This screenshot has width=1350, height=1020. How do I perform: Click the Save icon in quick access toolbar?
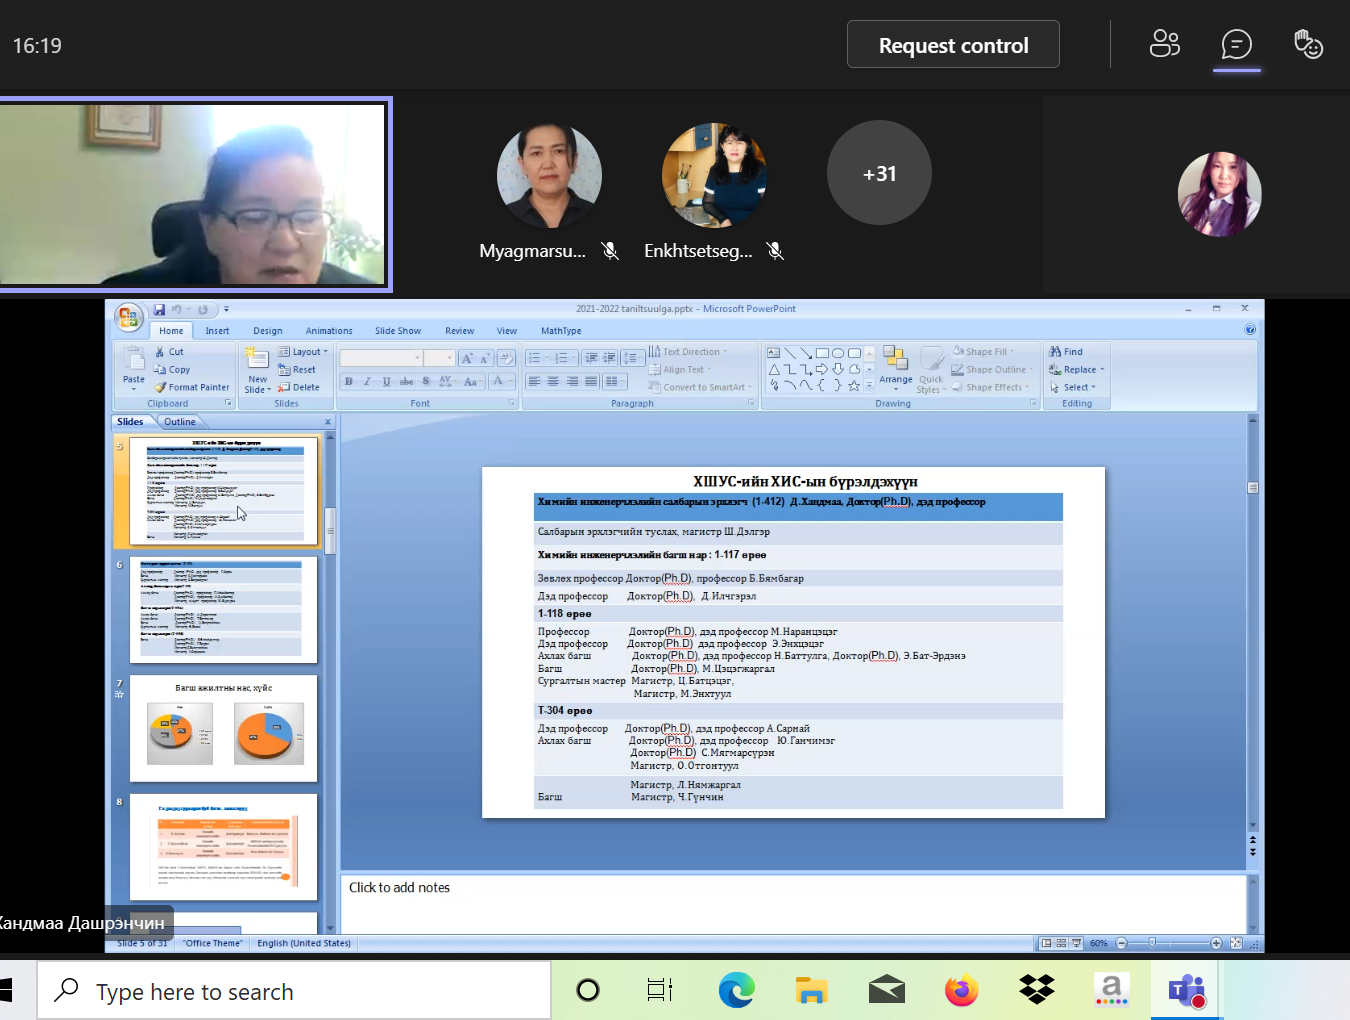coord(159,310)
